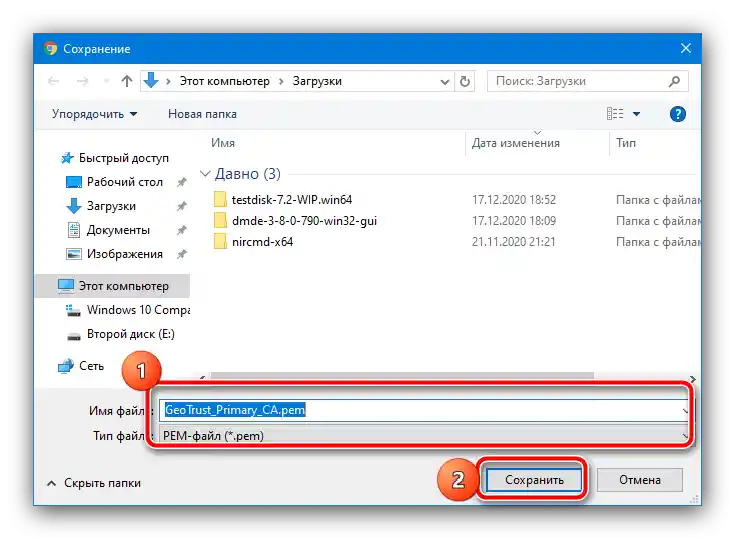This screenshot has width=735, height=539.
Task: Create folder with "Новая папка"
Action: click(x=202, y=114)
